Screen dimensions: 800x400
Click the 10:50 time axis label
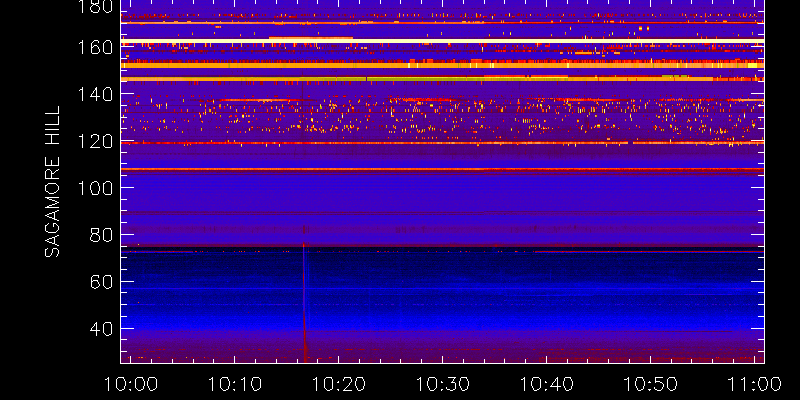(x=651, y=384)
